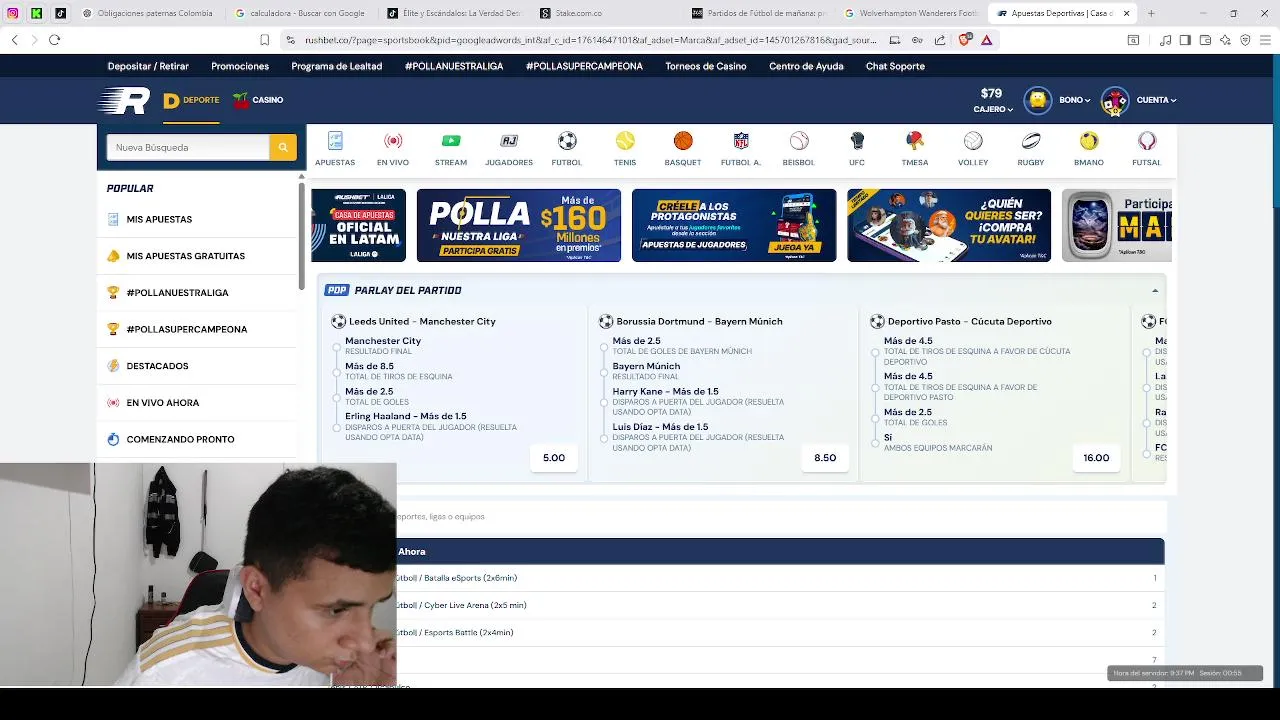
Task: Open the Apuestas sport category icon
Action: (335, 141)
